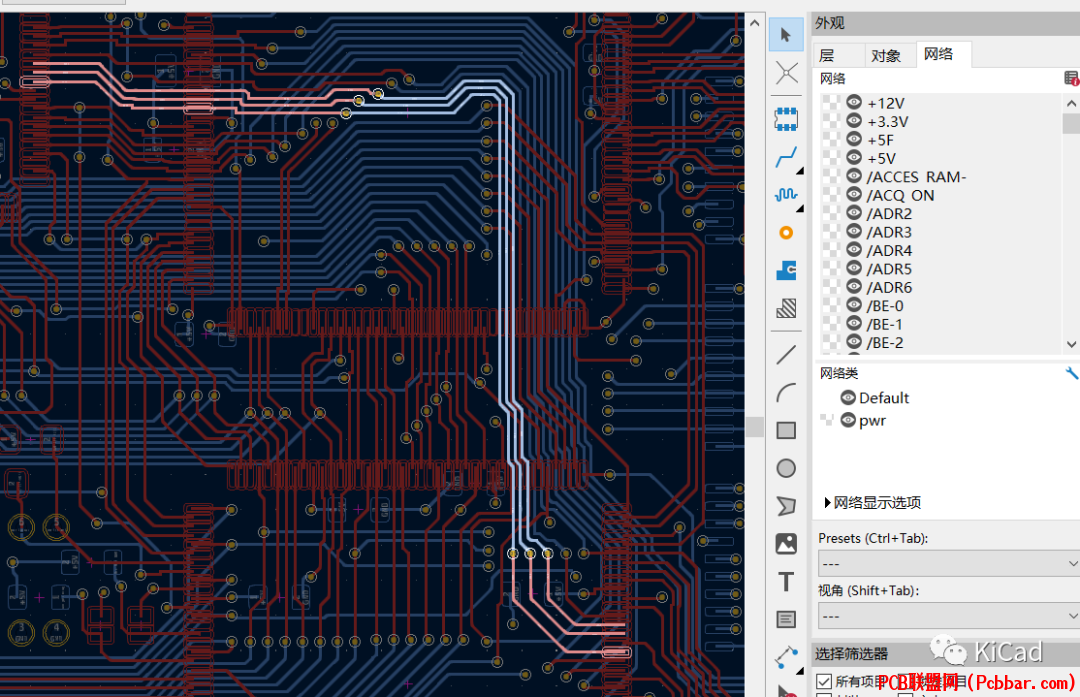This screenshot has height=697, width=1080.
Task: Select the hatched rule area tool
Action: coord(786,308)
